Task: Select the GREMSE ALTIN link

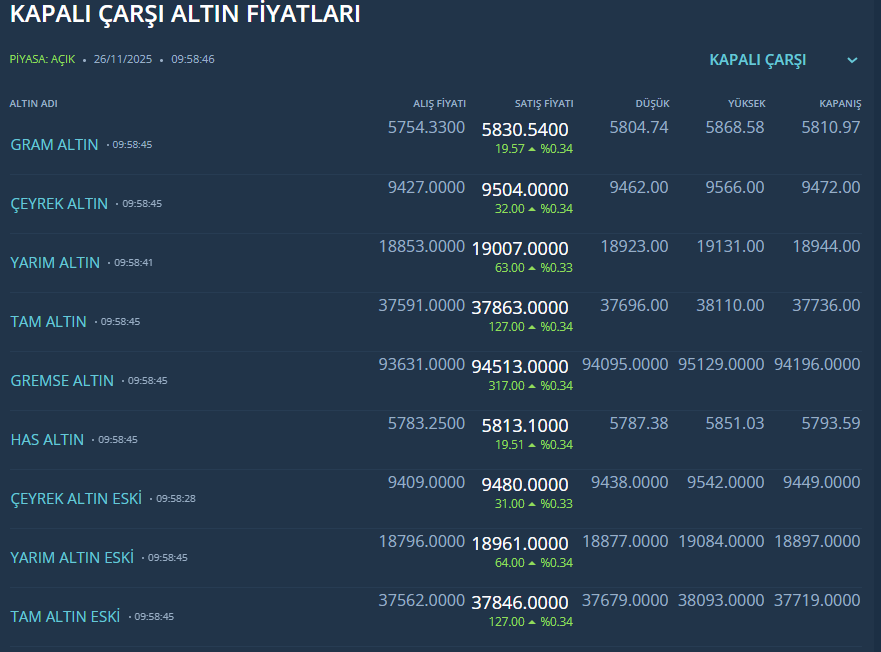Action: tap(62, 380)
